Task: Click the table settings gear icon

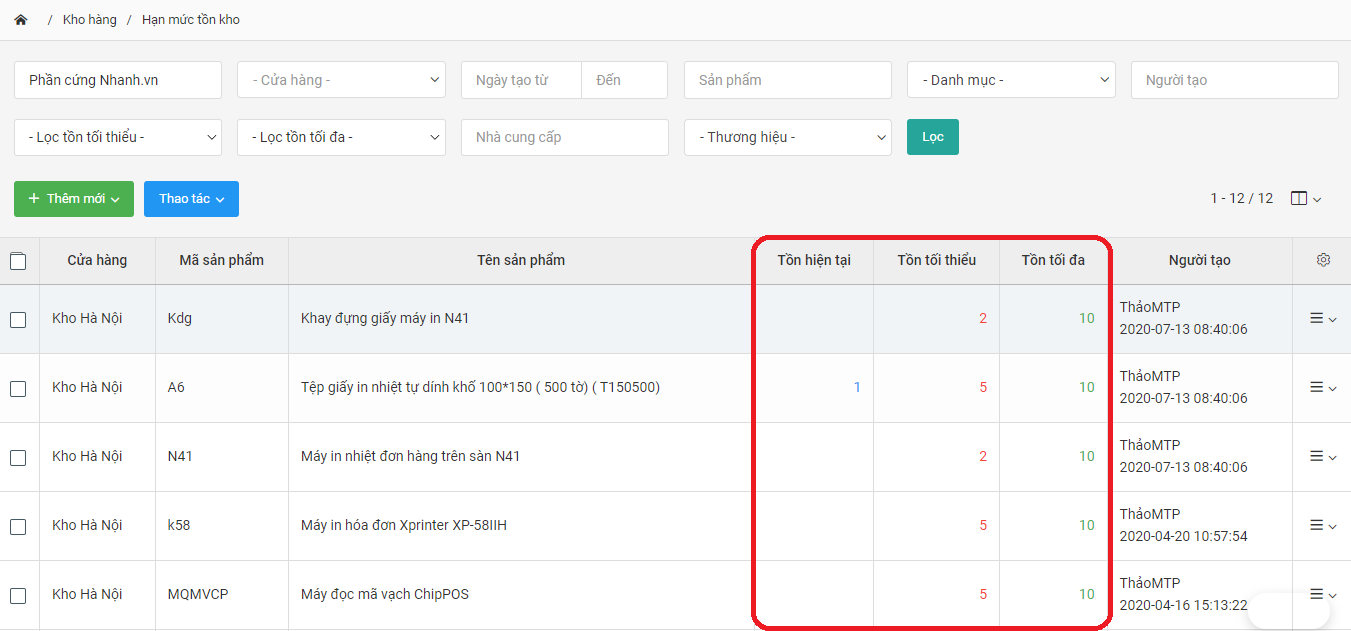Action: point(1323,260)
